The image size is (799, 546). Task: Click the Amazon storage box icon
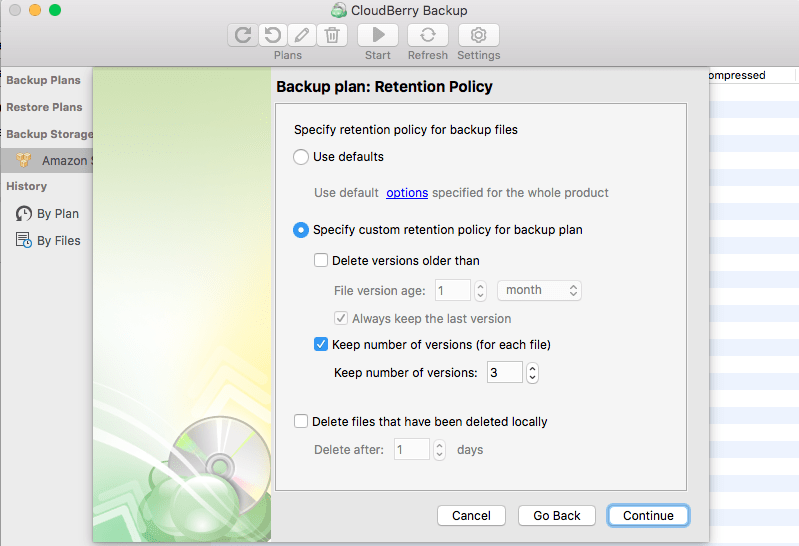click(x=23, y=160)
